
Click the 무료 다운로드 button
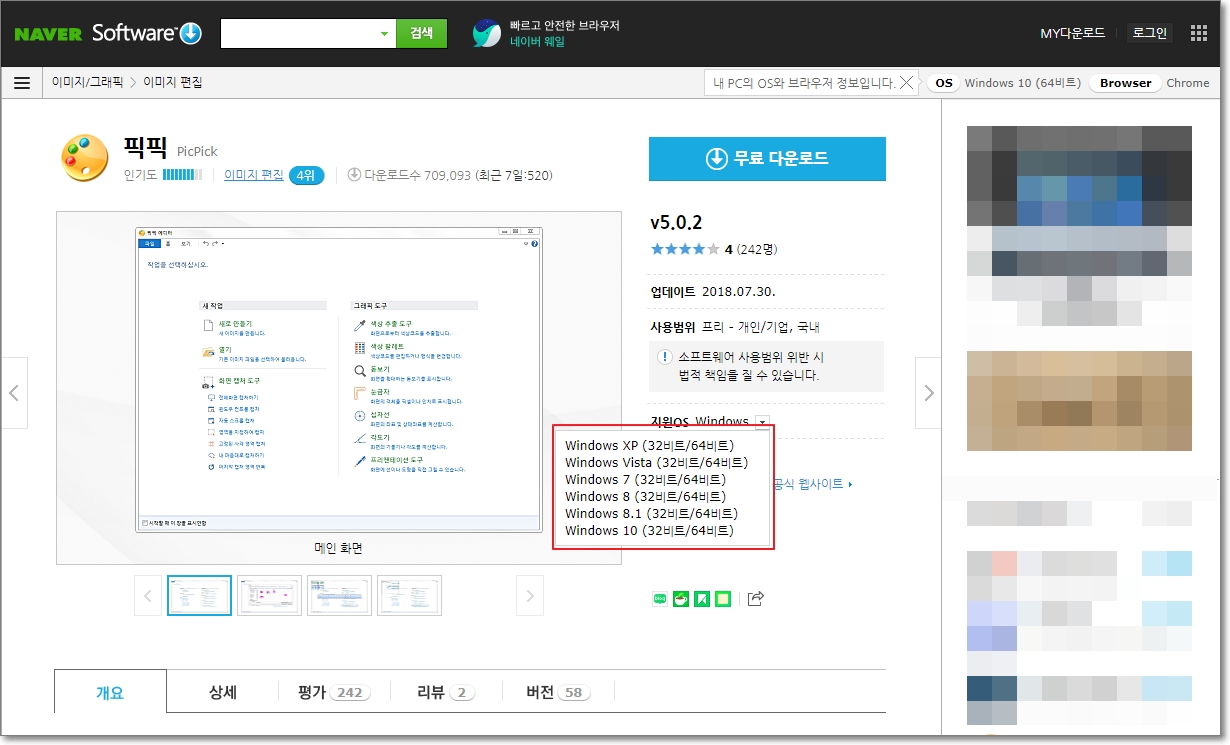tap(767, 158)
